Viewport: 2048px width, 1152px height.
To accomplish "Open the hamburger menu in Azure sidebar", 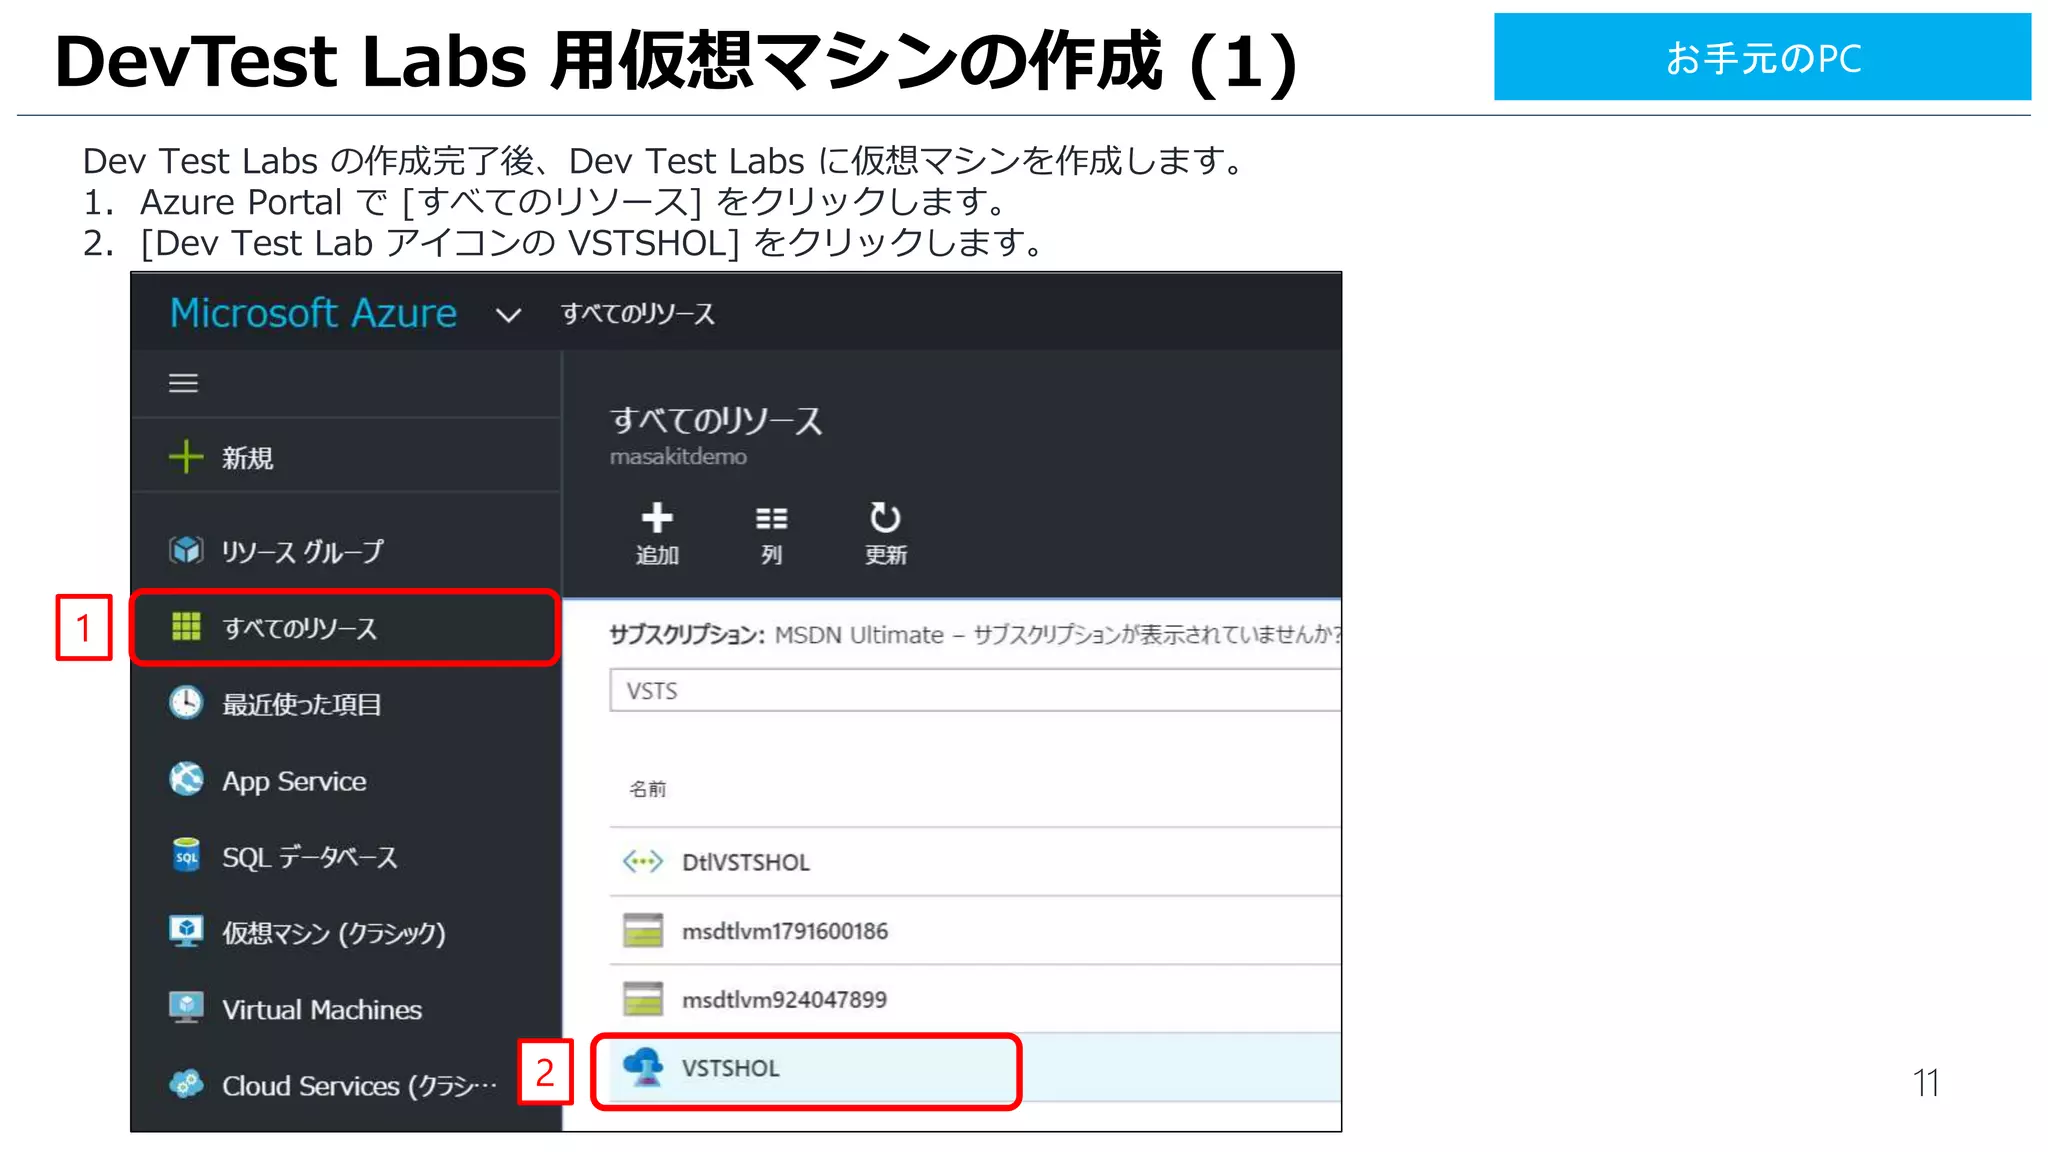I will click(x=183, y=383).
